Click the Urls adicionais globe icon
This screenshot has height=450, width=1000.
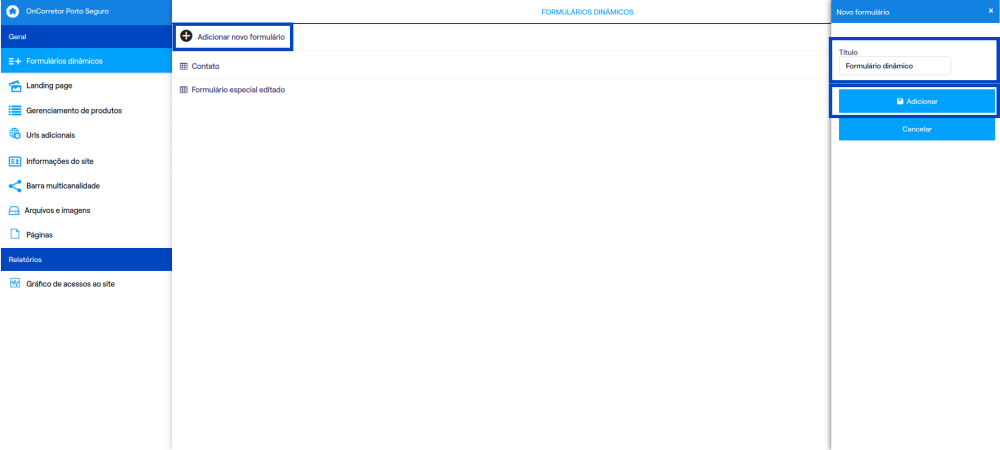15,134
